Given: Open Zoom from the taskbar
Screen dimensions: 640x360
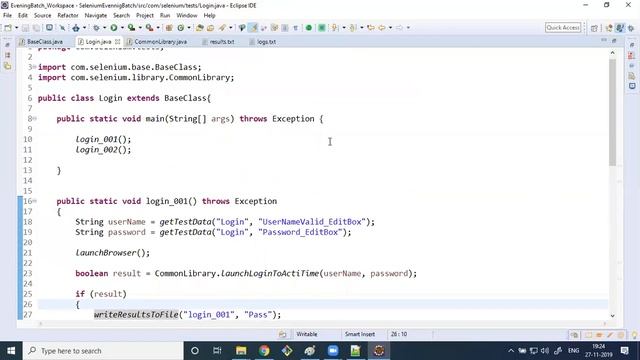Looking at the screenshot, I should pos(333,351).
